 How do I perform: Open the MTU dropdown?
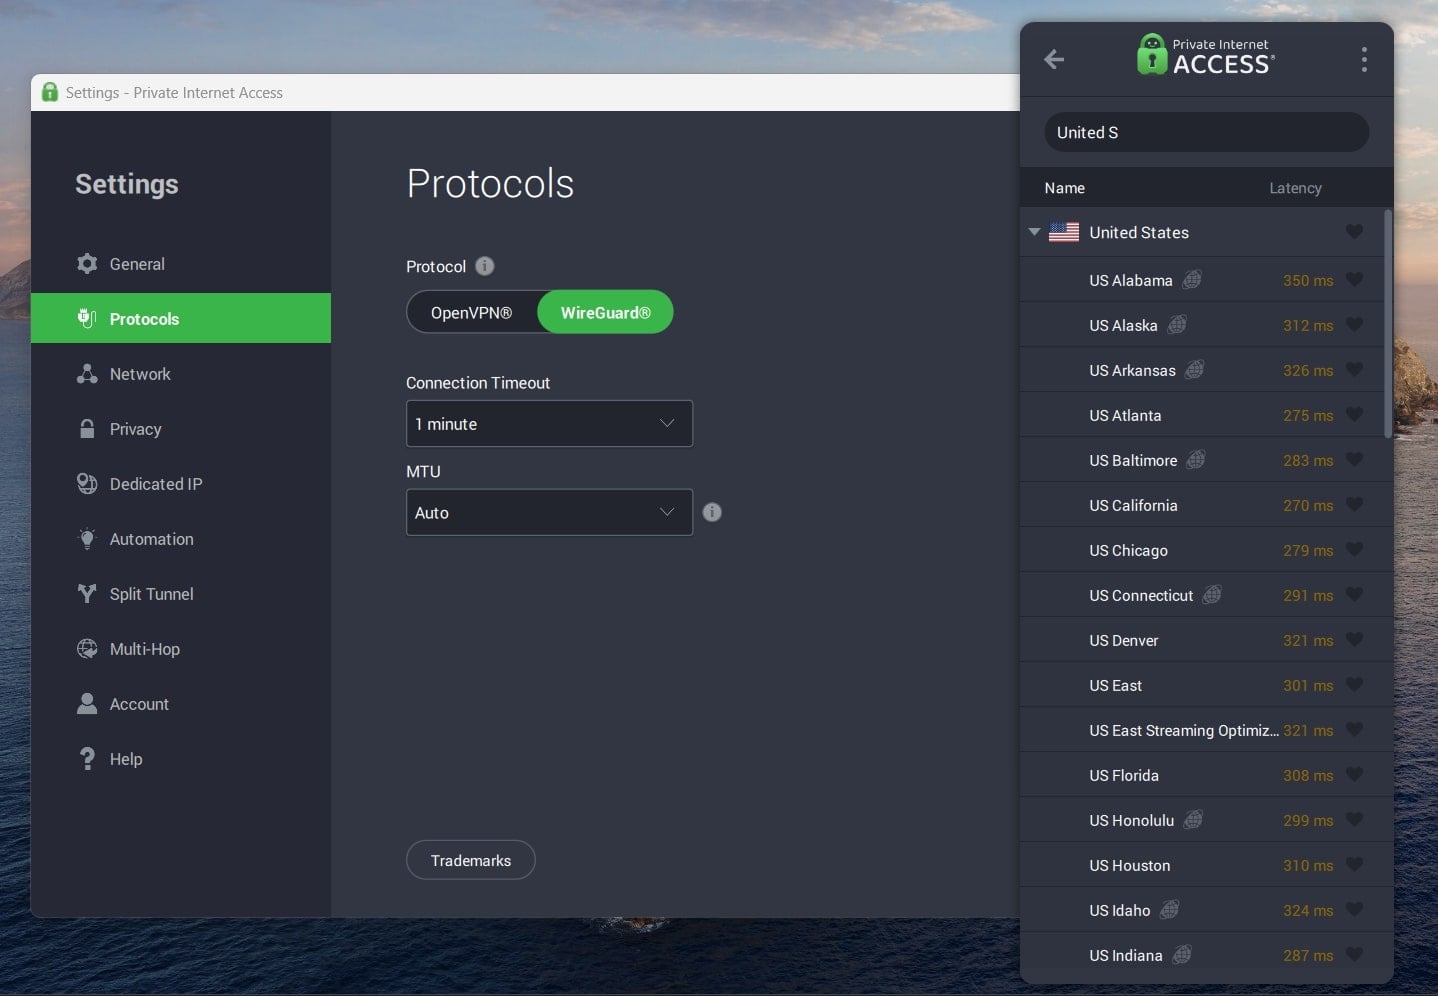pos(548,512)
